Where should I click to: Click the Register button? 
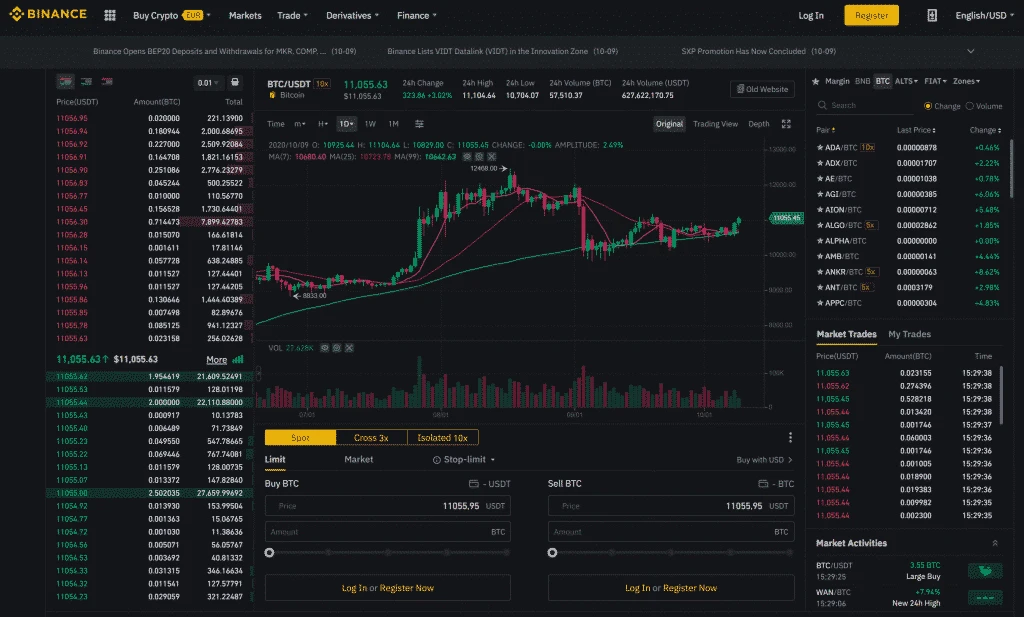(869, 15)
